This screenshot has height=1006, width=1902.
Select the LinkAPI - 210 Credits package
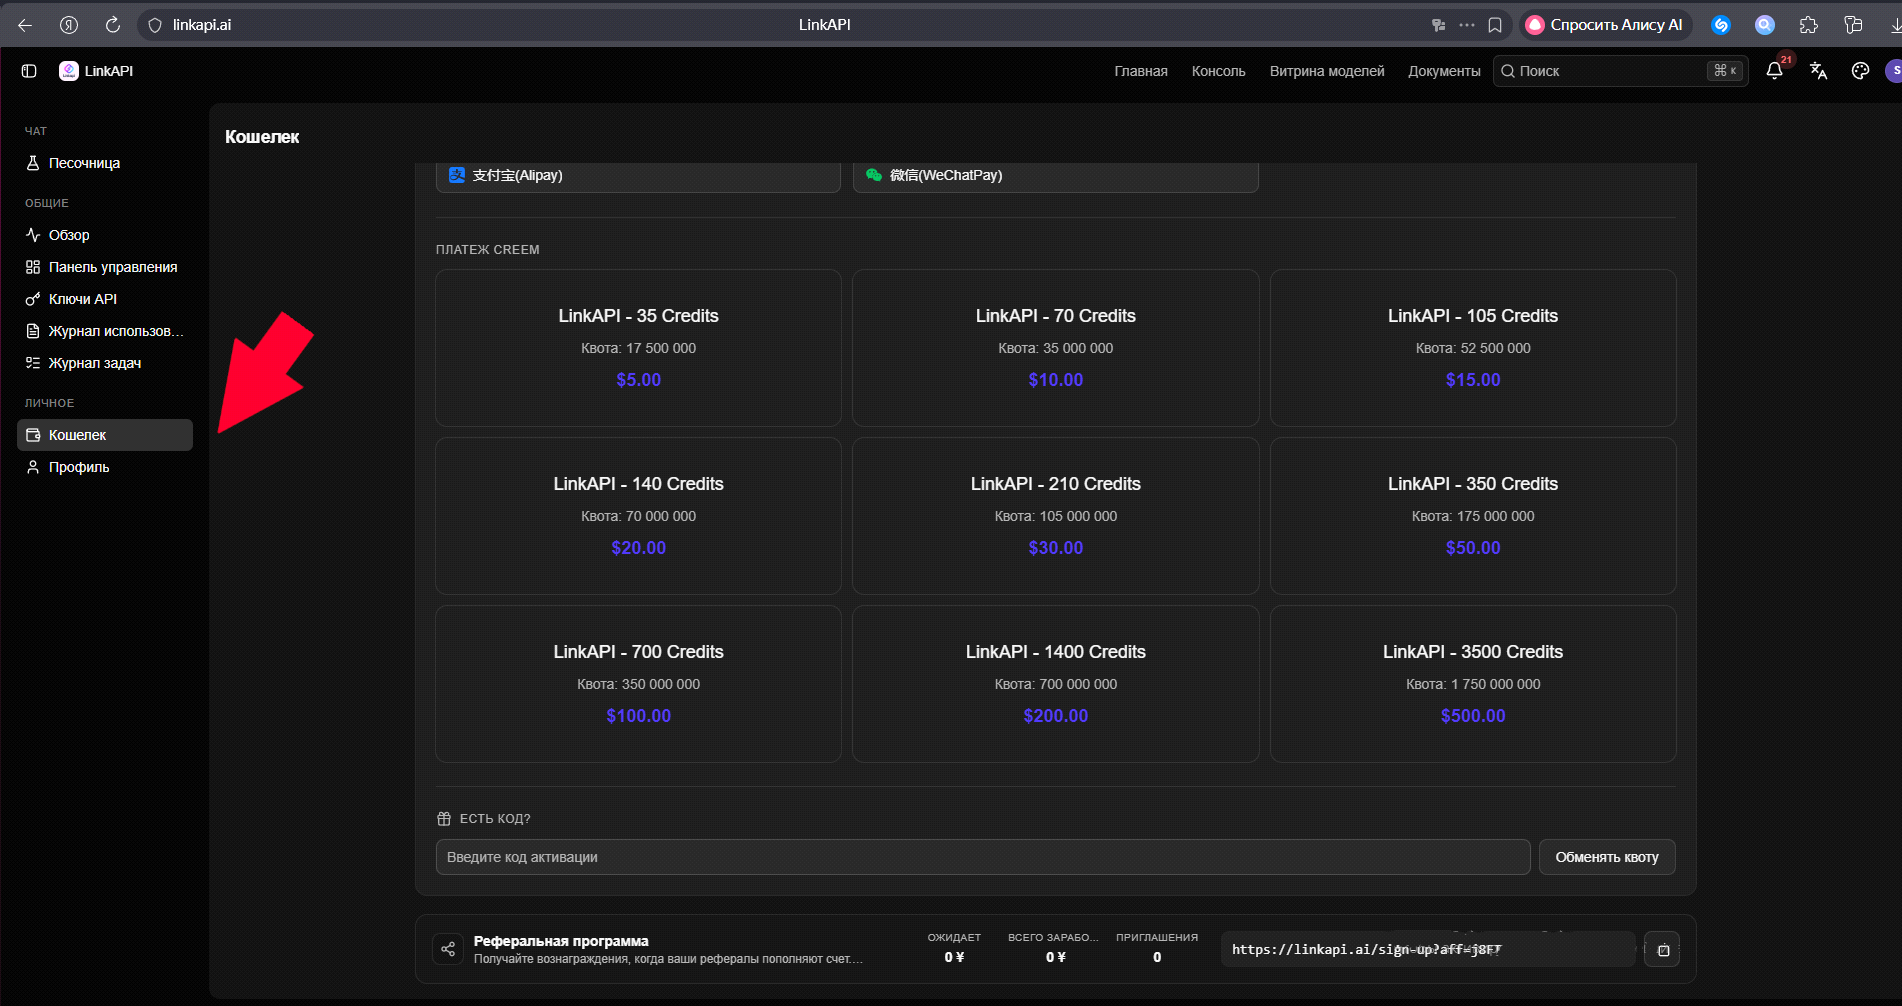1055,516
